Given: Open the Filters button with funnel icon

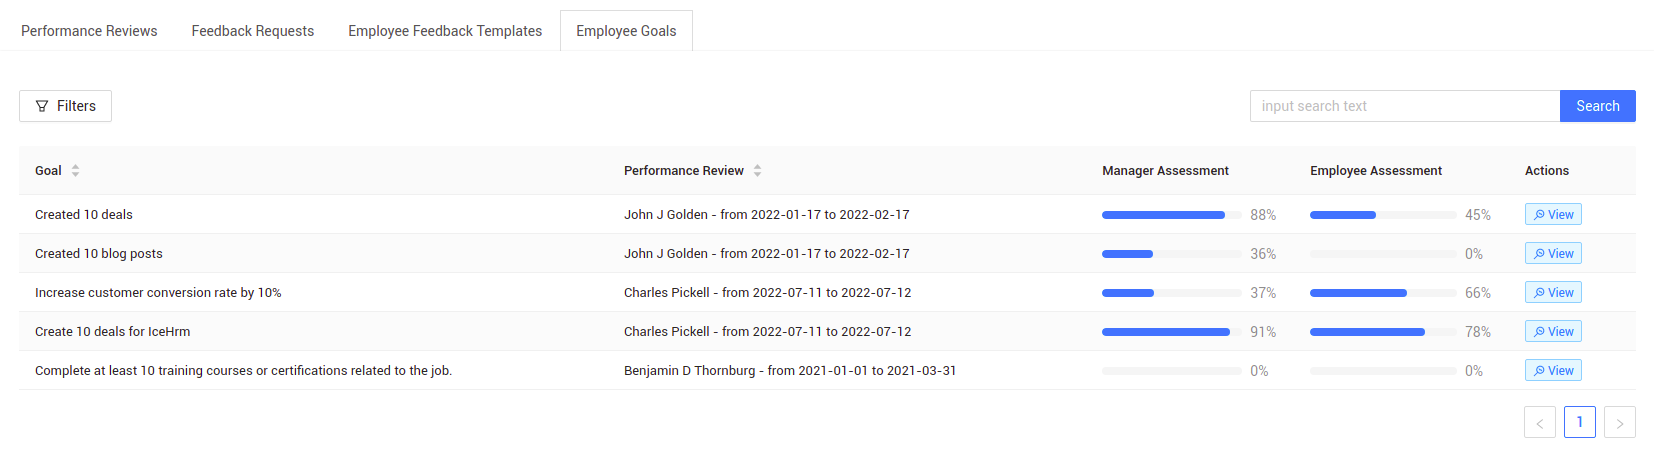Looking at the screenshot, I should [65, 106].
